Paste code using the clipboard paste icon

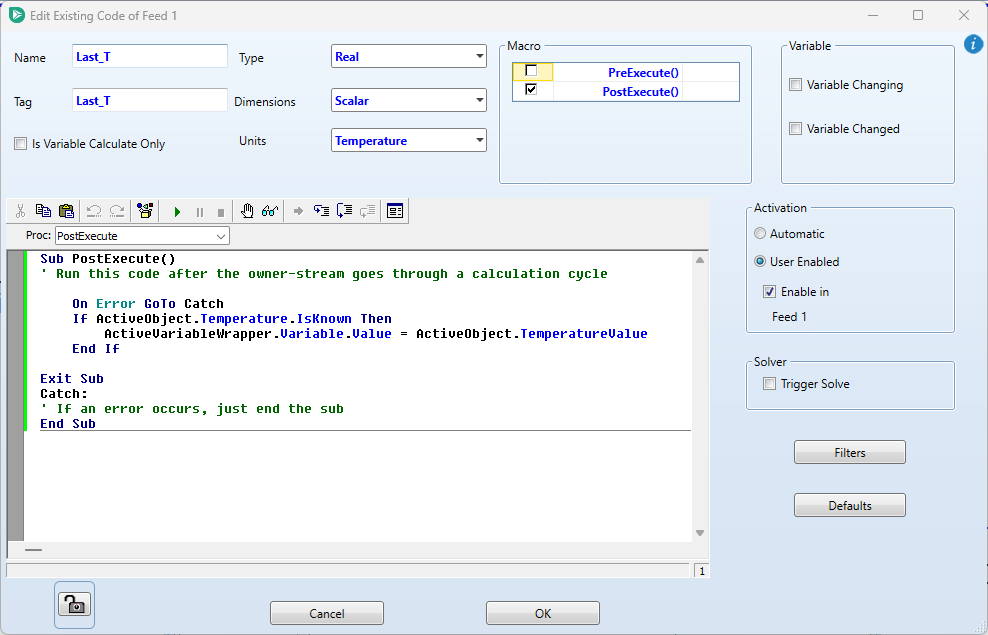[x=66, y=210]
